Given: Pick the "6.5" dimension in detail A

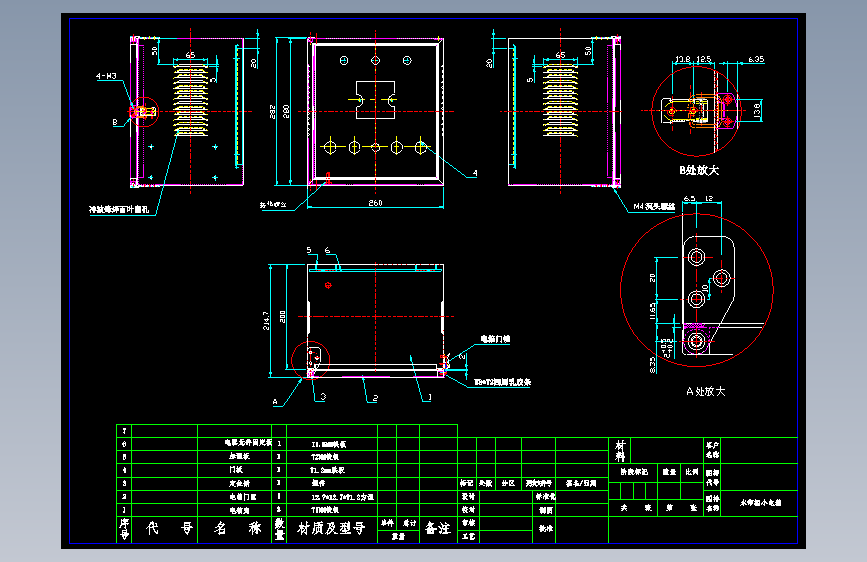Looking at the screenshot, I should [690, 199].
